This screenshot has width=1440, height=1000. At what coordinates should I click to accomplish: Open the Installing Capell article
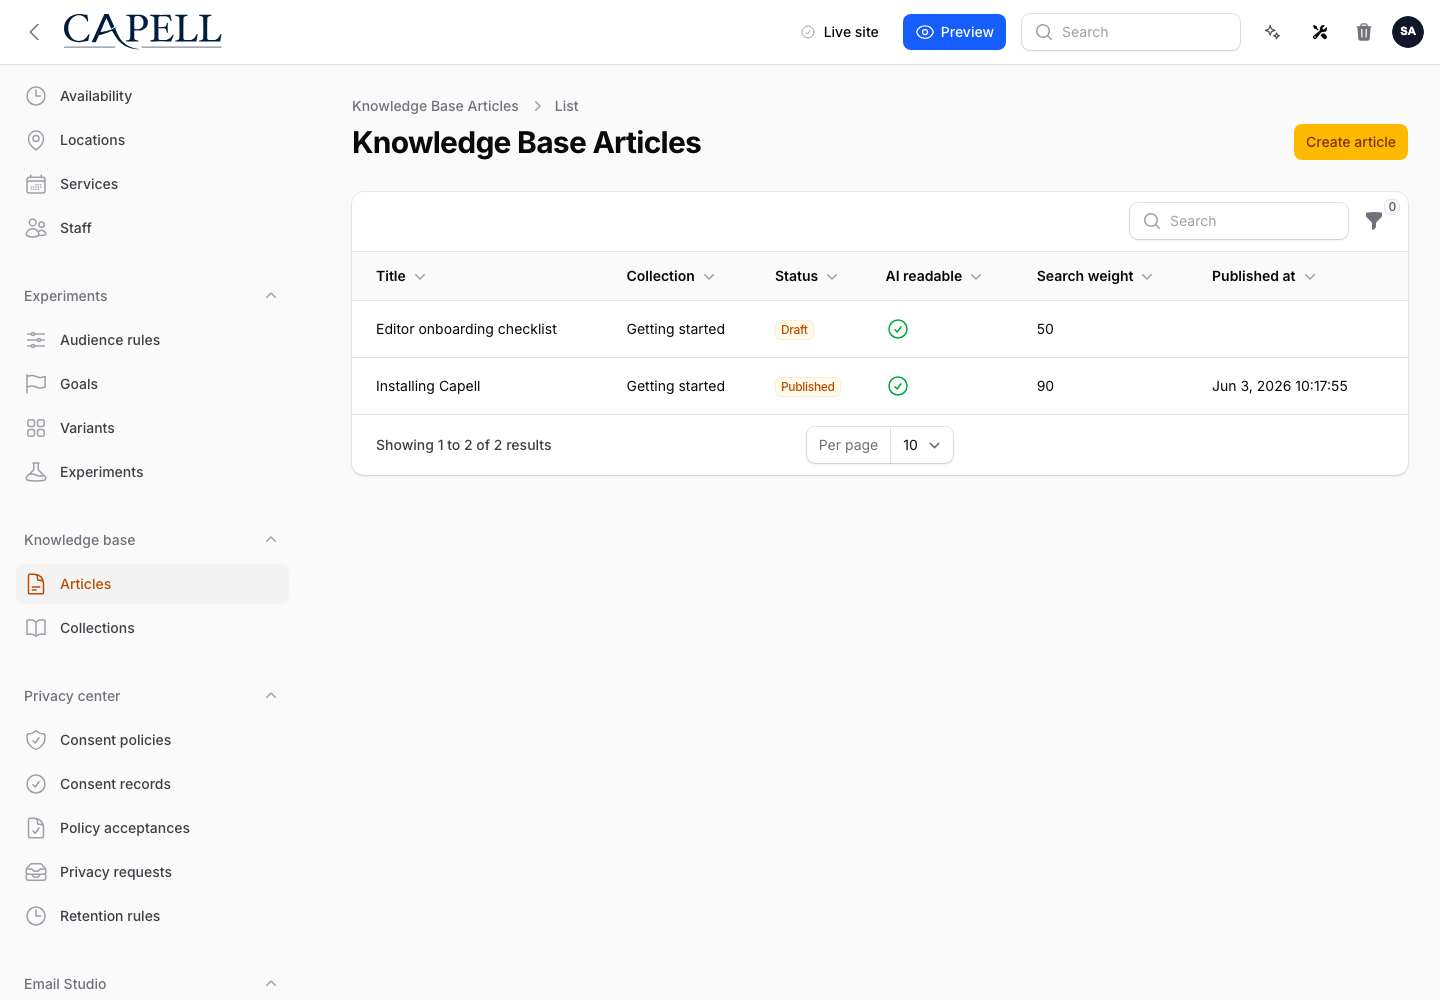tap(428, 386)
